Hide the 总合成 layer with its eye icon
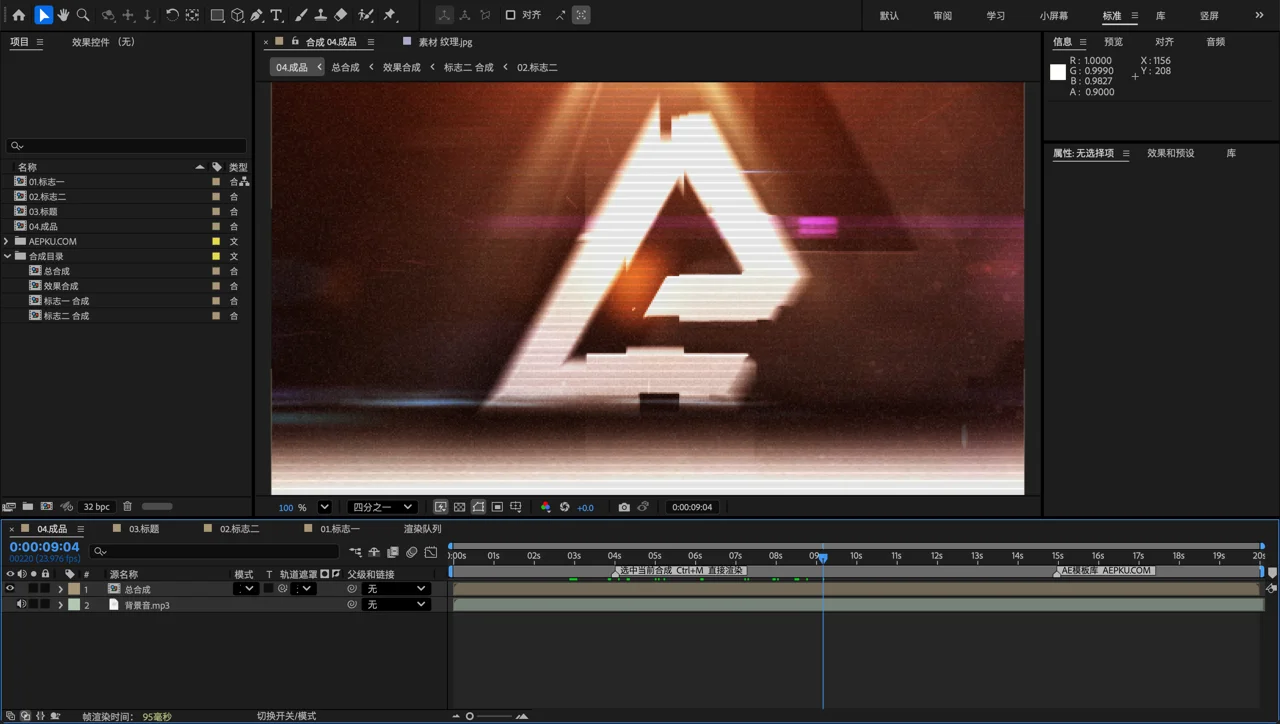 [x=10, y=589]
